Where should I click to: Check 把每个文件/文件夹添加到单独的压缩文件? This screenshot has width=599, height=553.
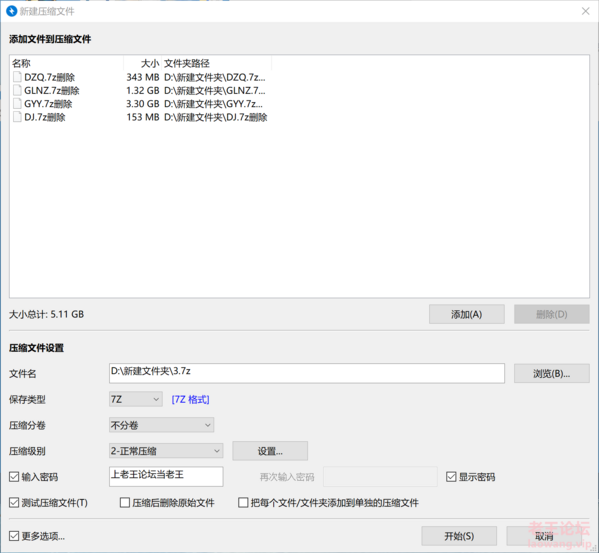coord(243,502)
